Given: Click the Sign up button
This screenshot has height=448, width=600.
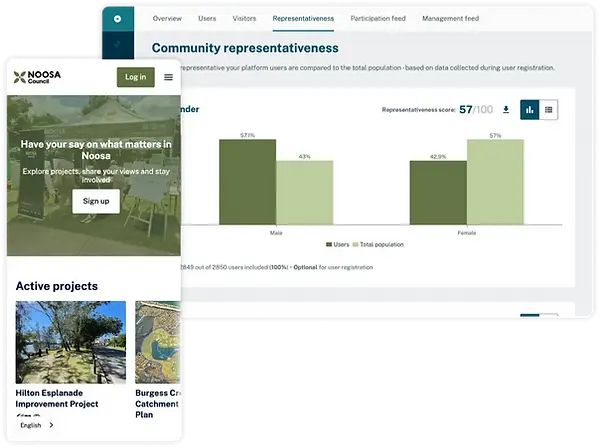Looking at the screenshot, I should 96,201.
